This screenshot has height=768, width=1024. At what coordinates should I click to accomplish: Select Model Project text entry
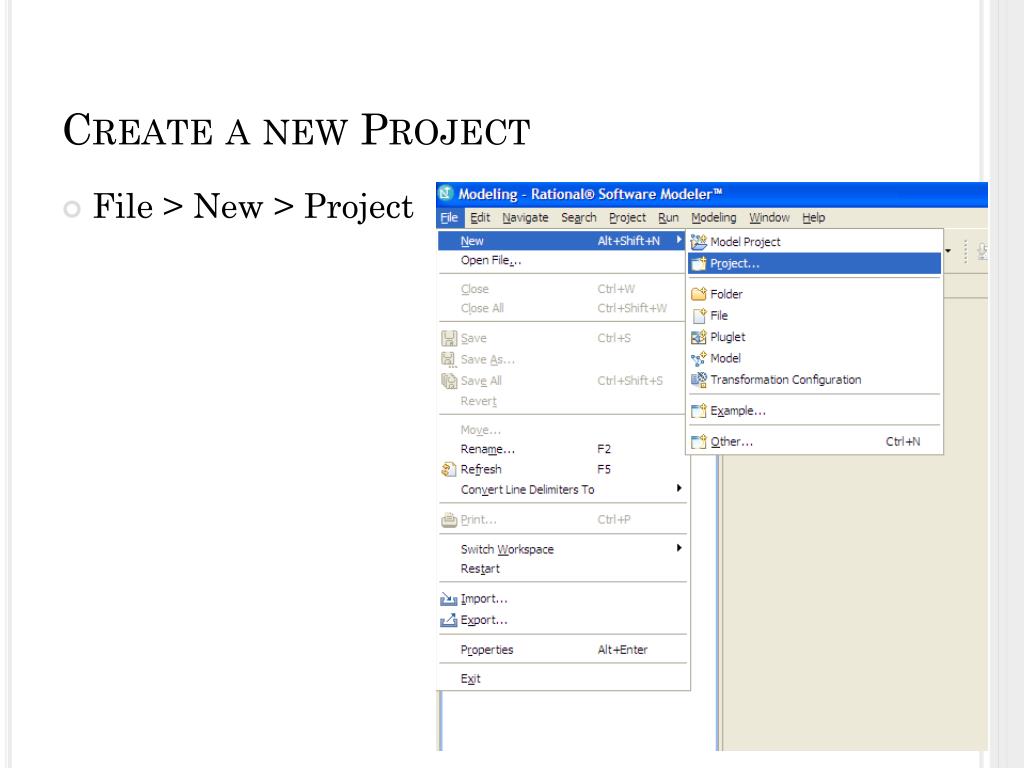point(745,242)
